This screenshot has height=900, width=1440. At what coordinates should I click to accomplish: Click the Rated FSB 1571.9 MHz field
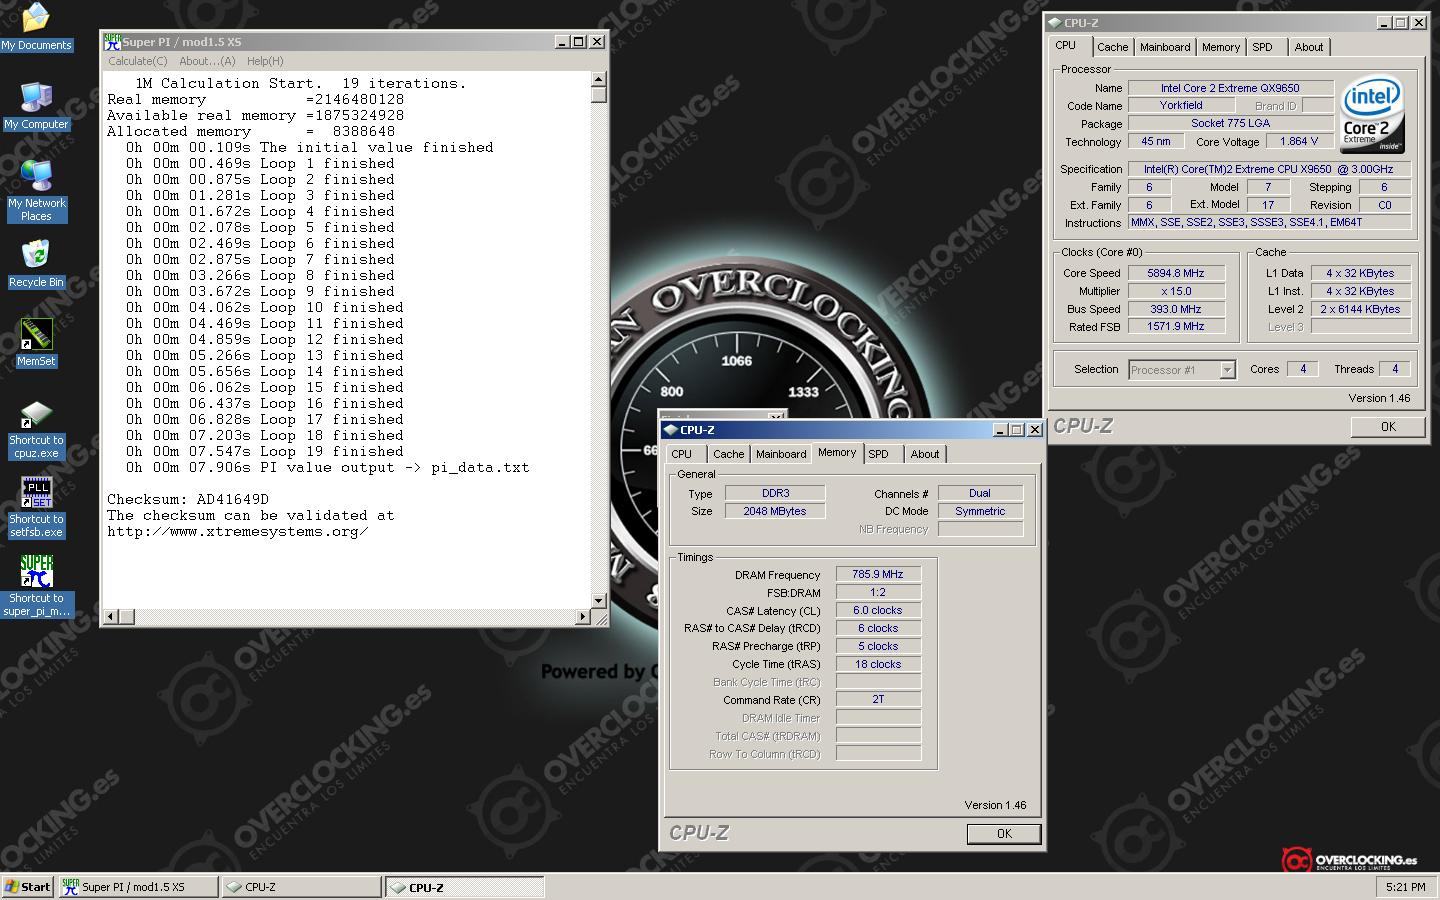[x=1176, y=326]
